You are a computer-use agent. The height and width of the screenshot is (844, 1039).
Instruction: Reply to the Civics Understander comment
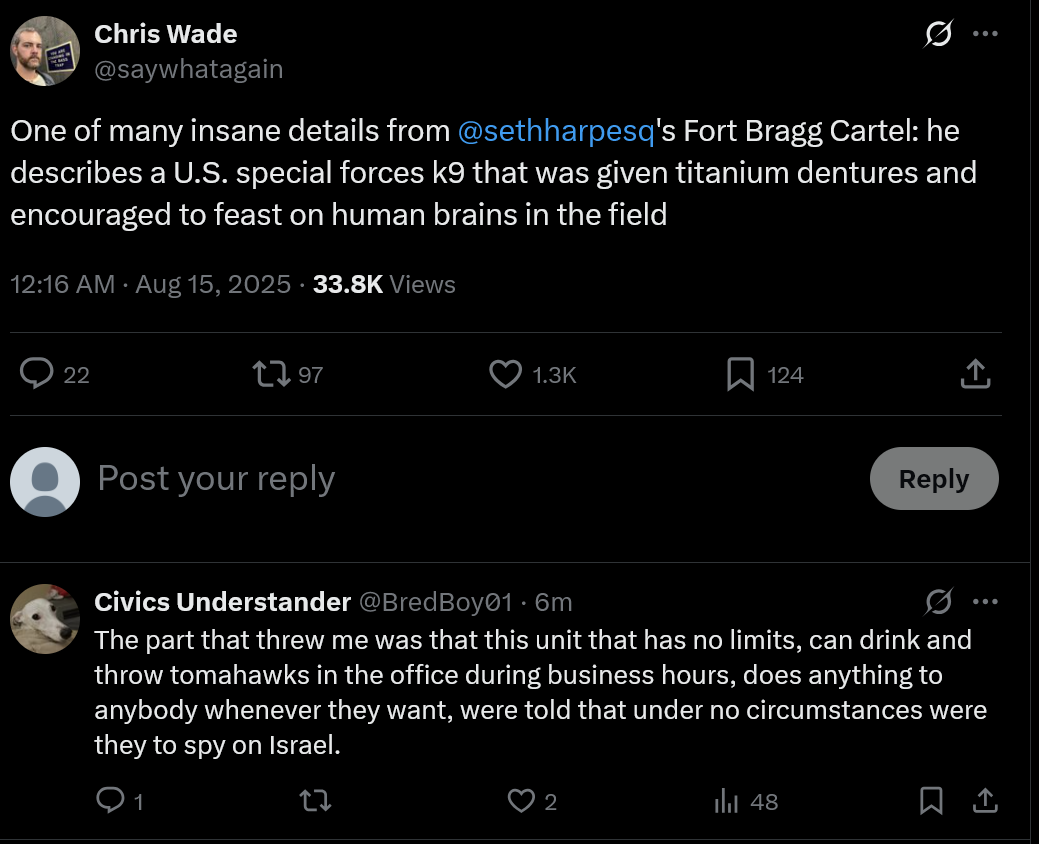[109, 800]
